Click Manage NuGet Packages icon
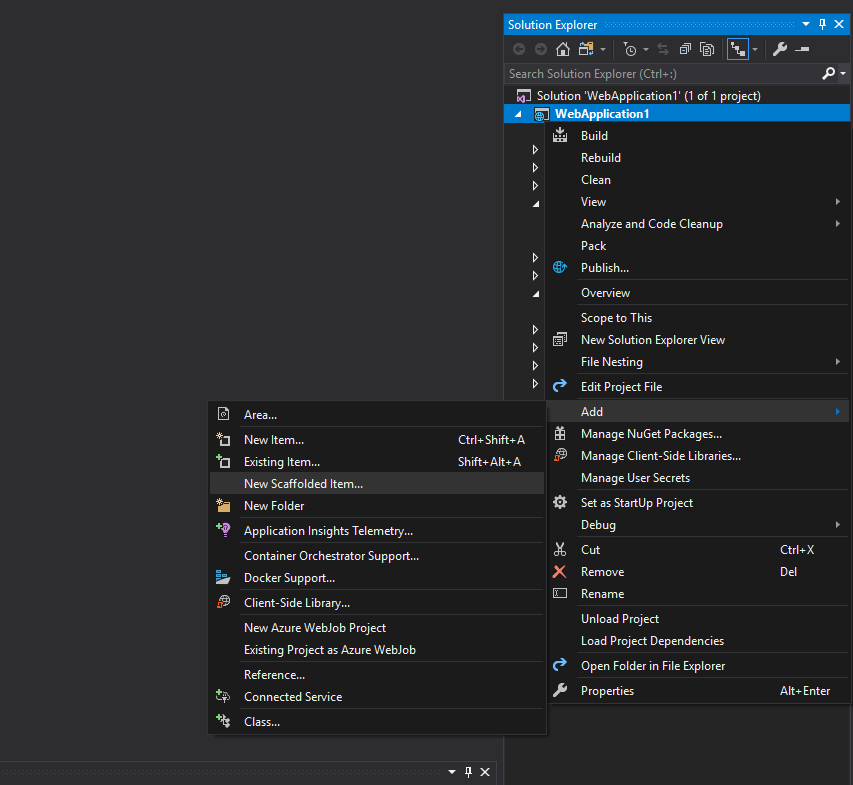Image resolution: width=853 pixels, height=785 pixels. coord(560,434)
